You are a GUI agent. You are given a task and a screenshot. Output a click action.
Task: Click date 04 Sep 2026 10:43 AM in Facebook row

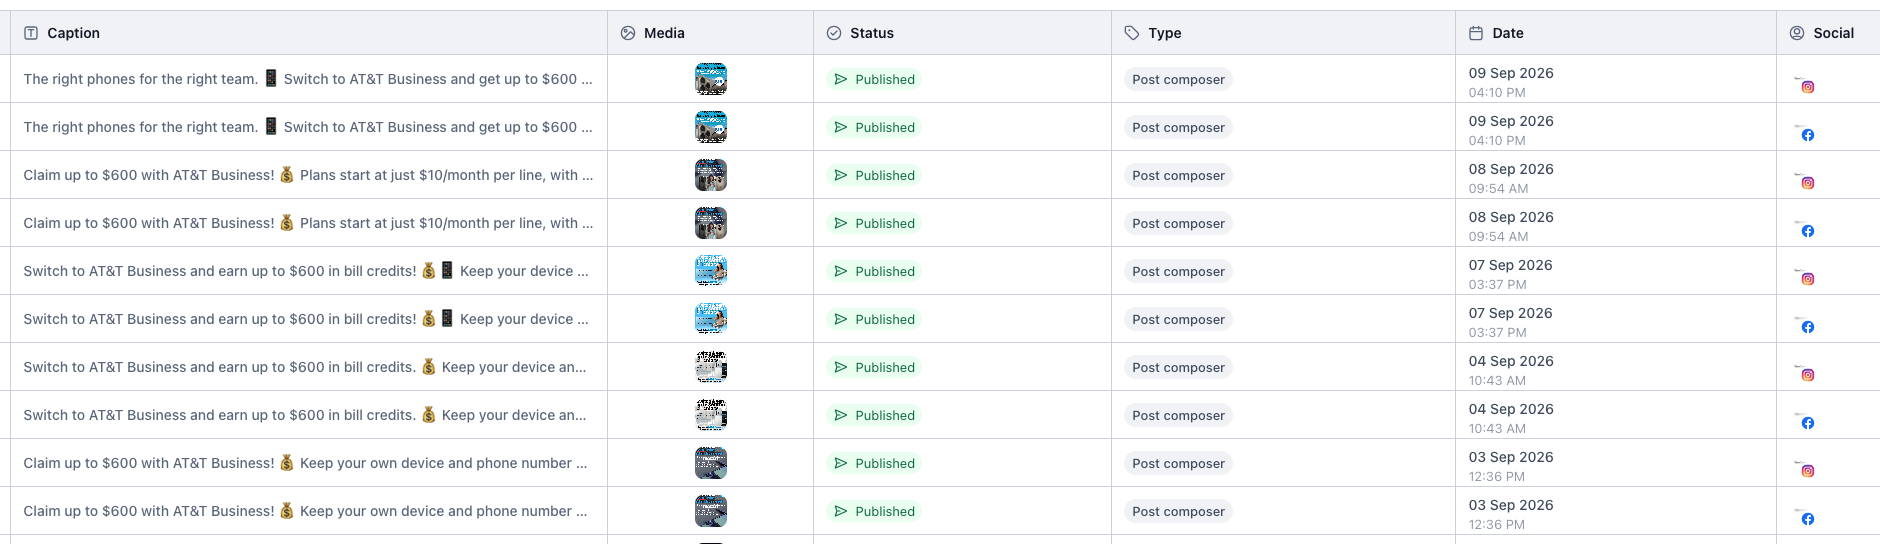pyautogui.click(x=1511, y=418)
